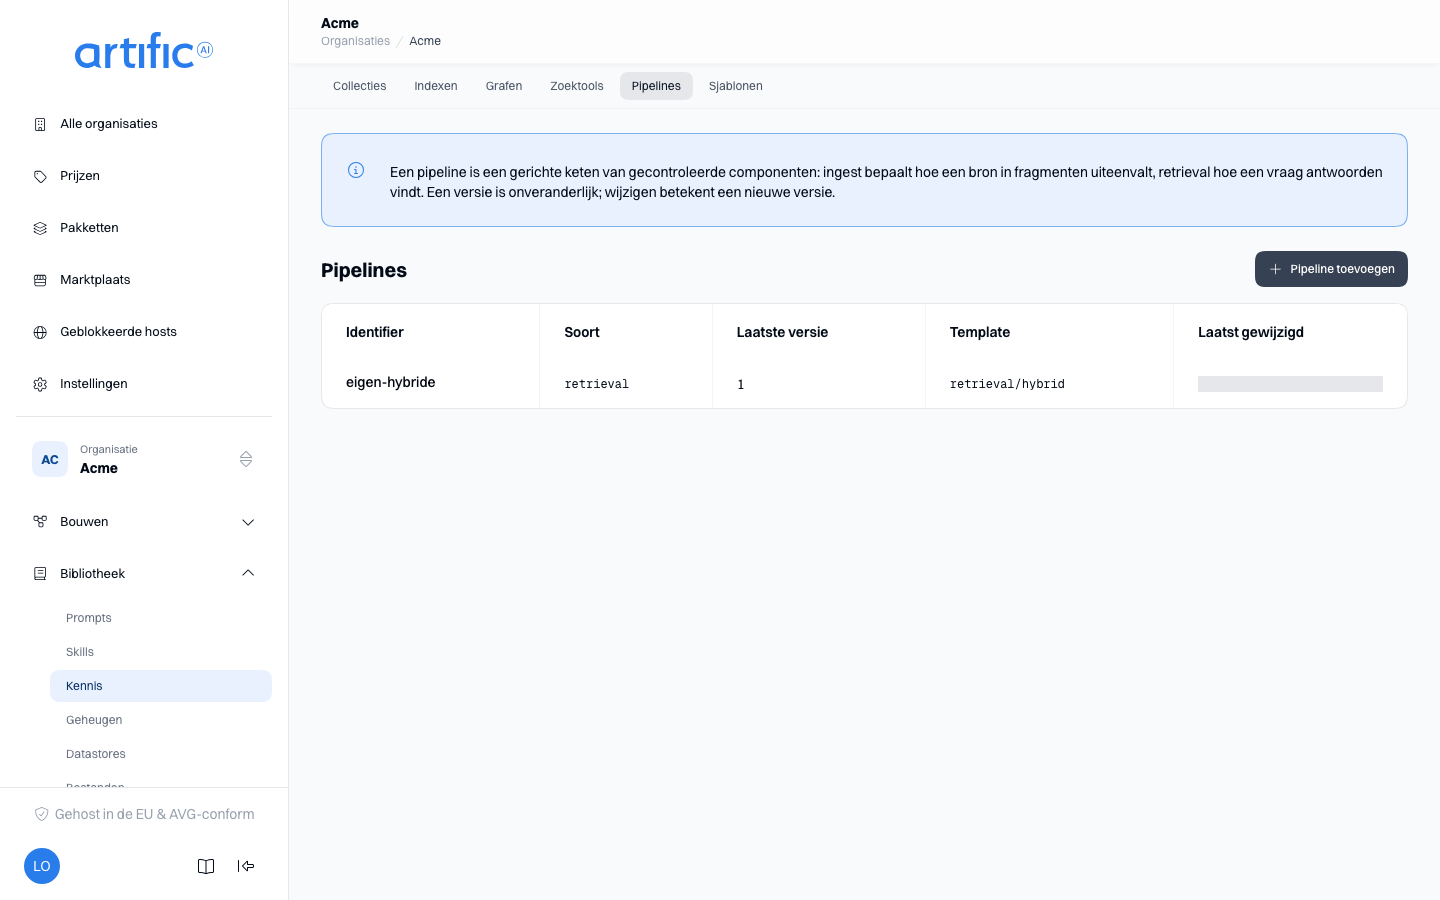Open the Skills library page
The width and height of the screenshot is (1440, 900).
(161, 652)
